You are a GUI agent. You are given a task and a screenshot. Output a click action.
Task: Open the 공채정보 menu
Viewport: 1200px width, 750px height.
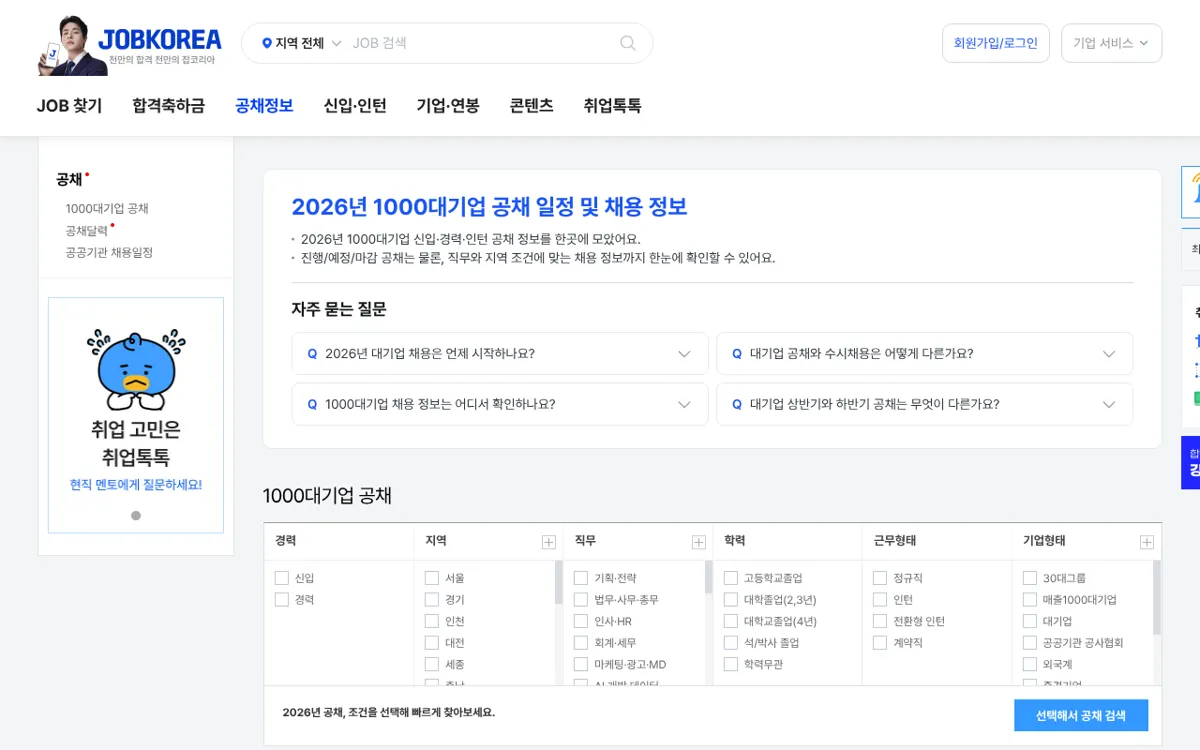pos(264,105)
